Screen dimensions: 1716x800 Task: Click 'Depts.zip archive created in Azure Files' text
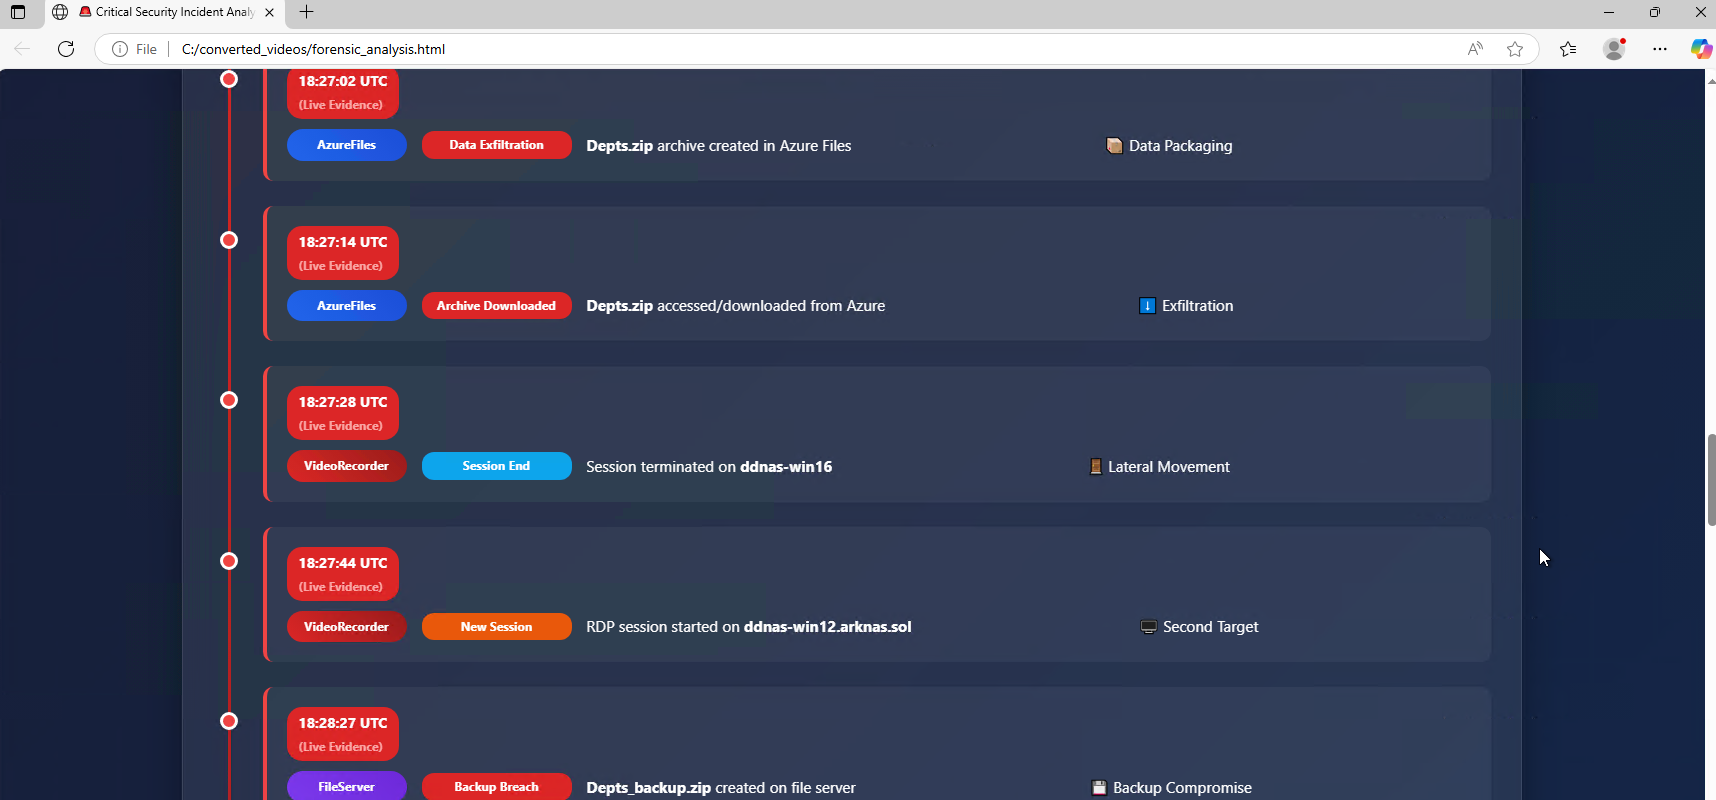point(719,146)
